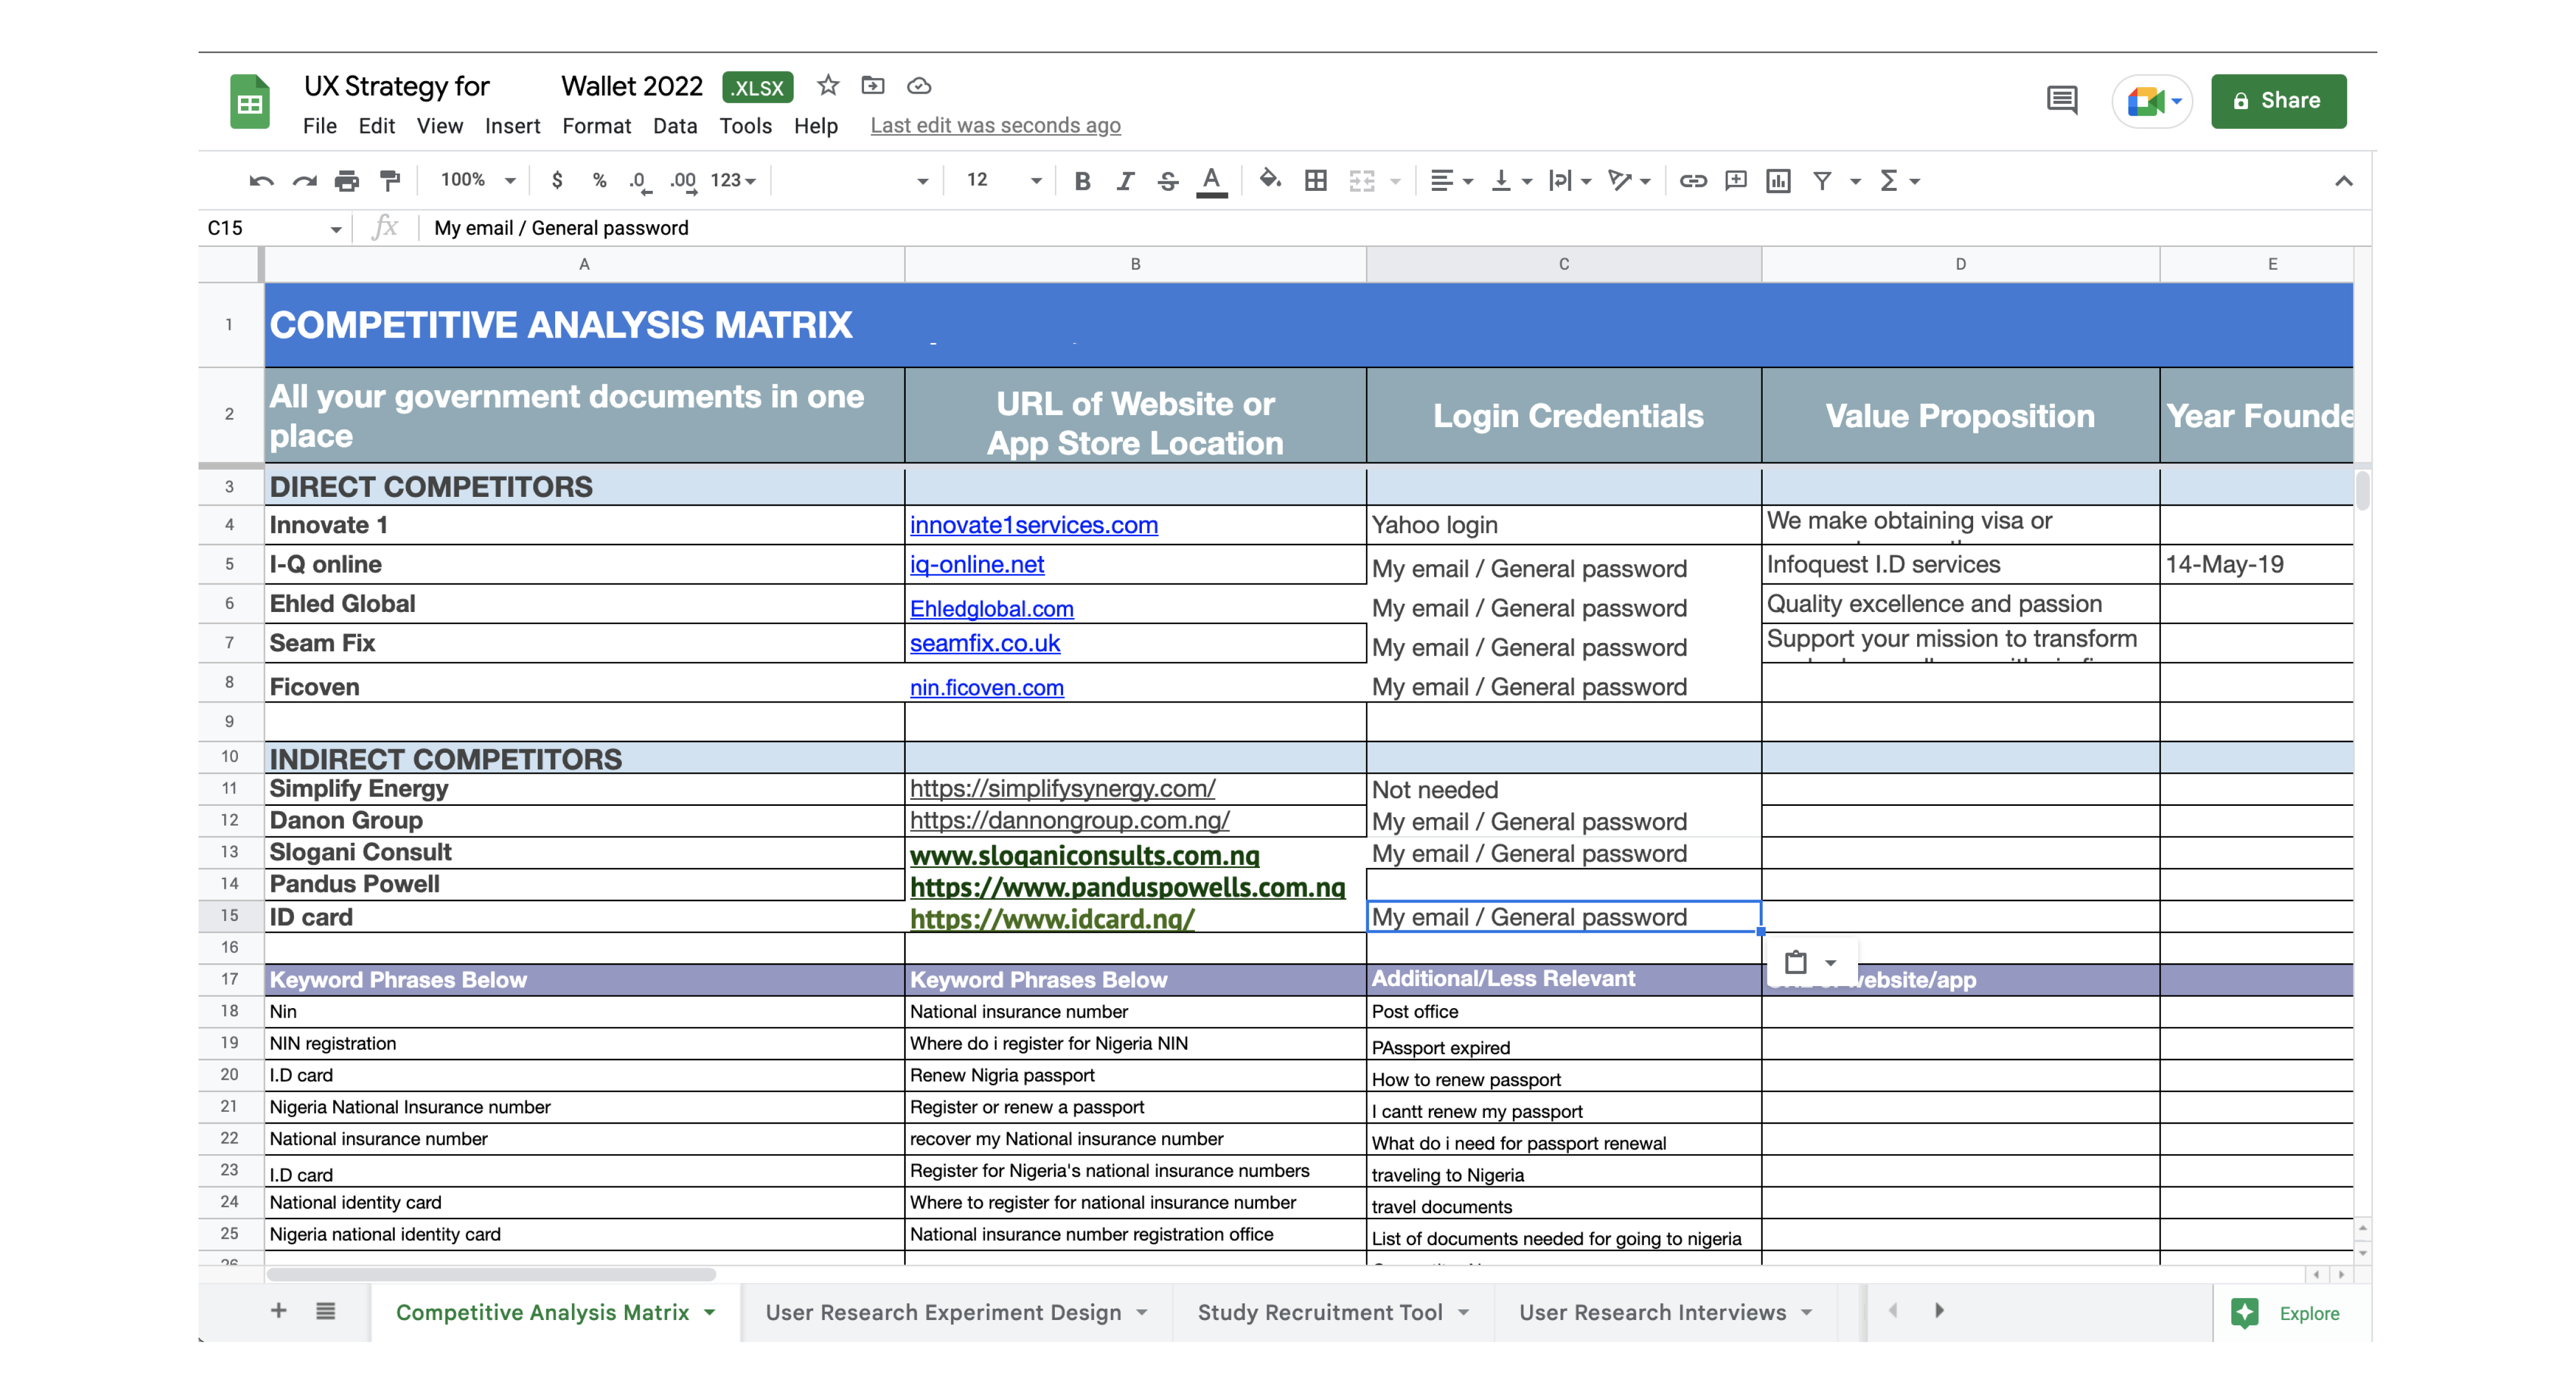Switch to User Research Experiment Design tab
Viewport: 2576px width, 1391px height.
point(956,1312)
